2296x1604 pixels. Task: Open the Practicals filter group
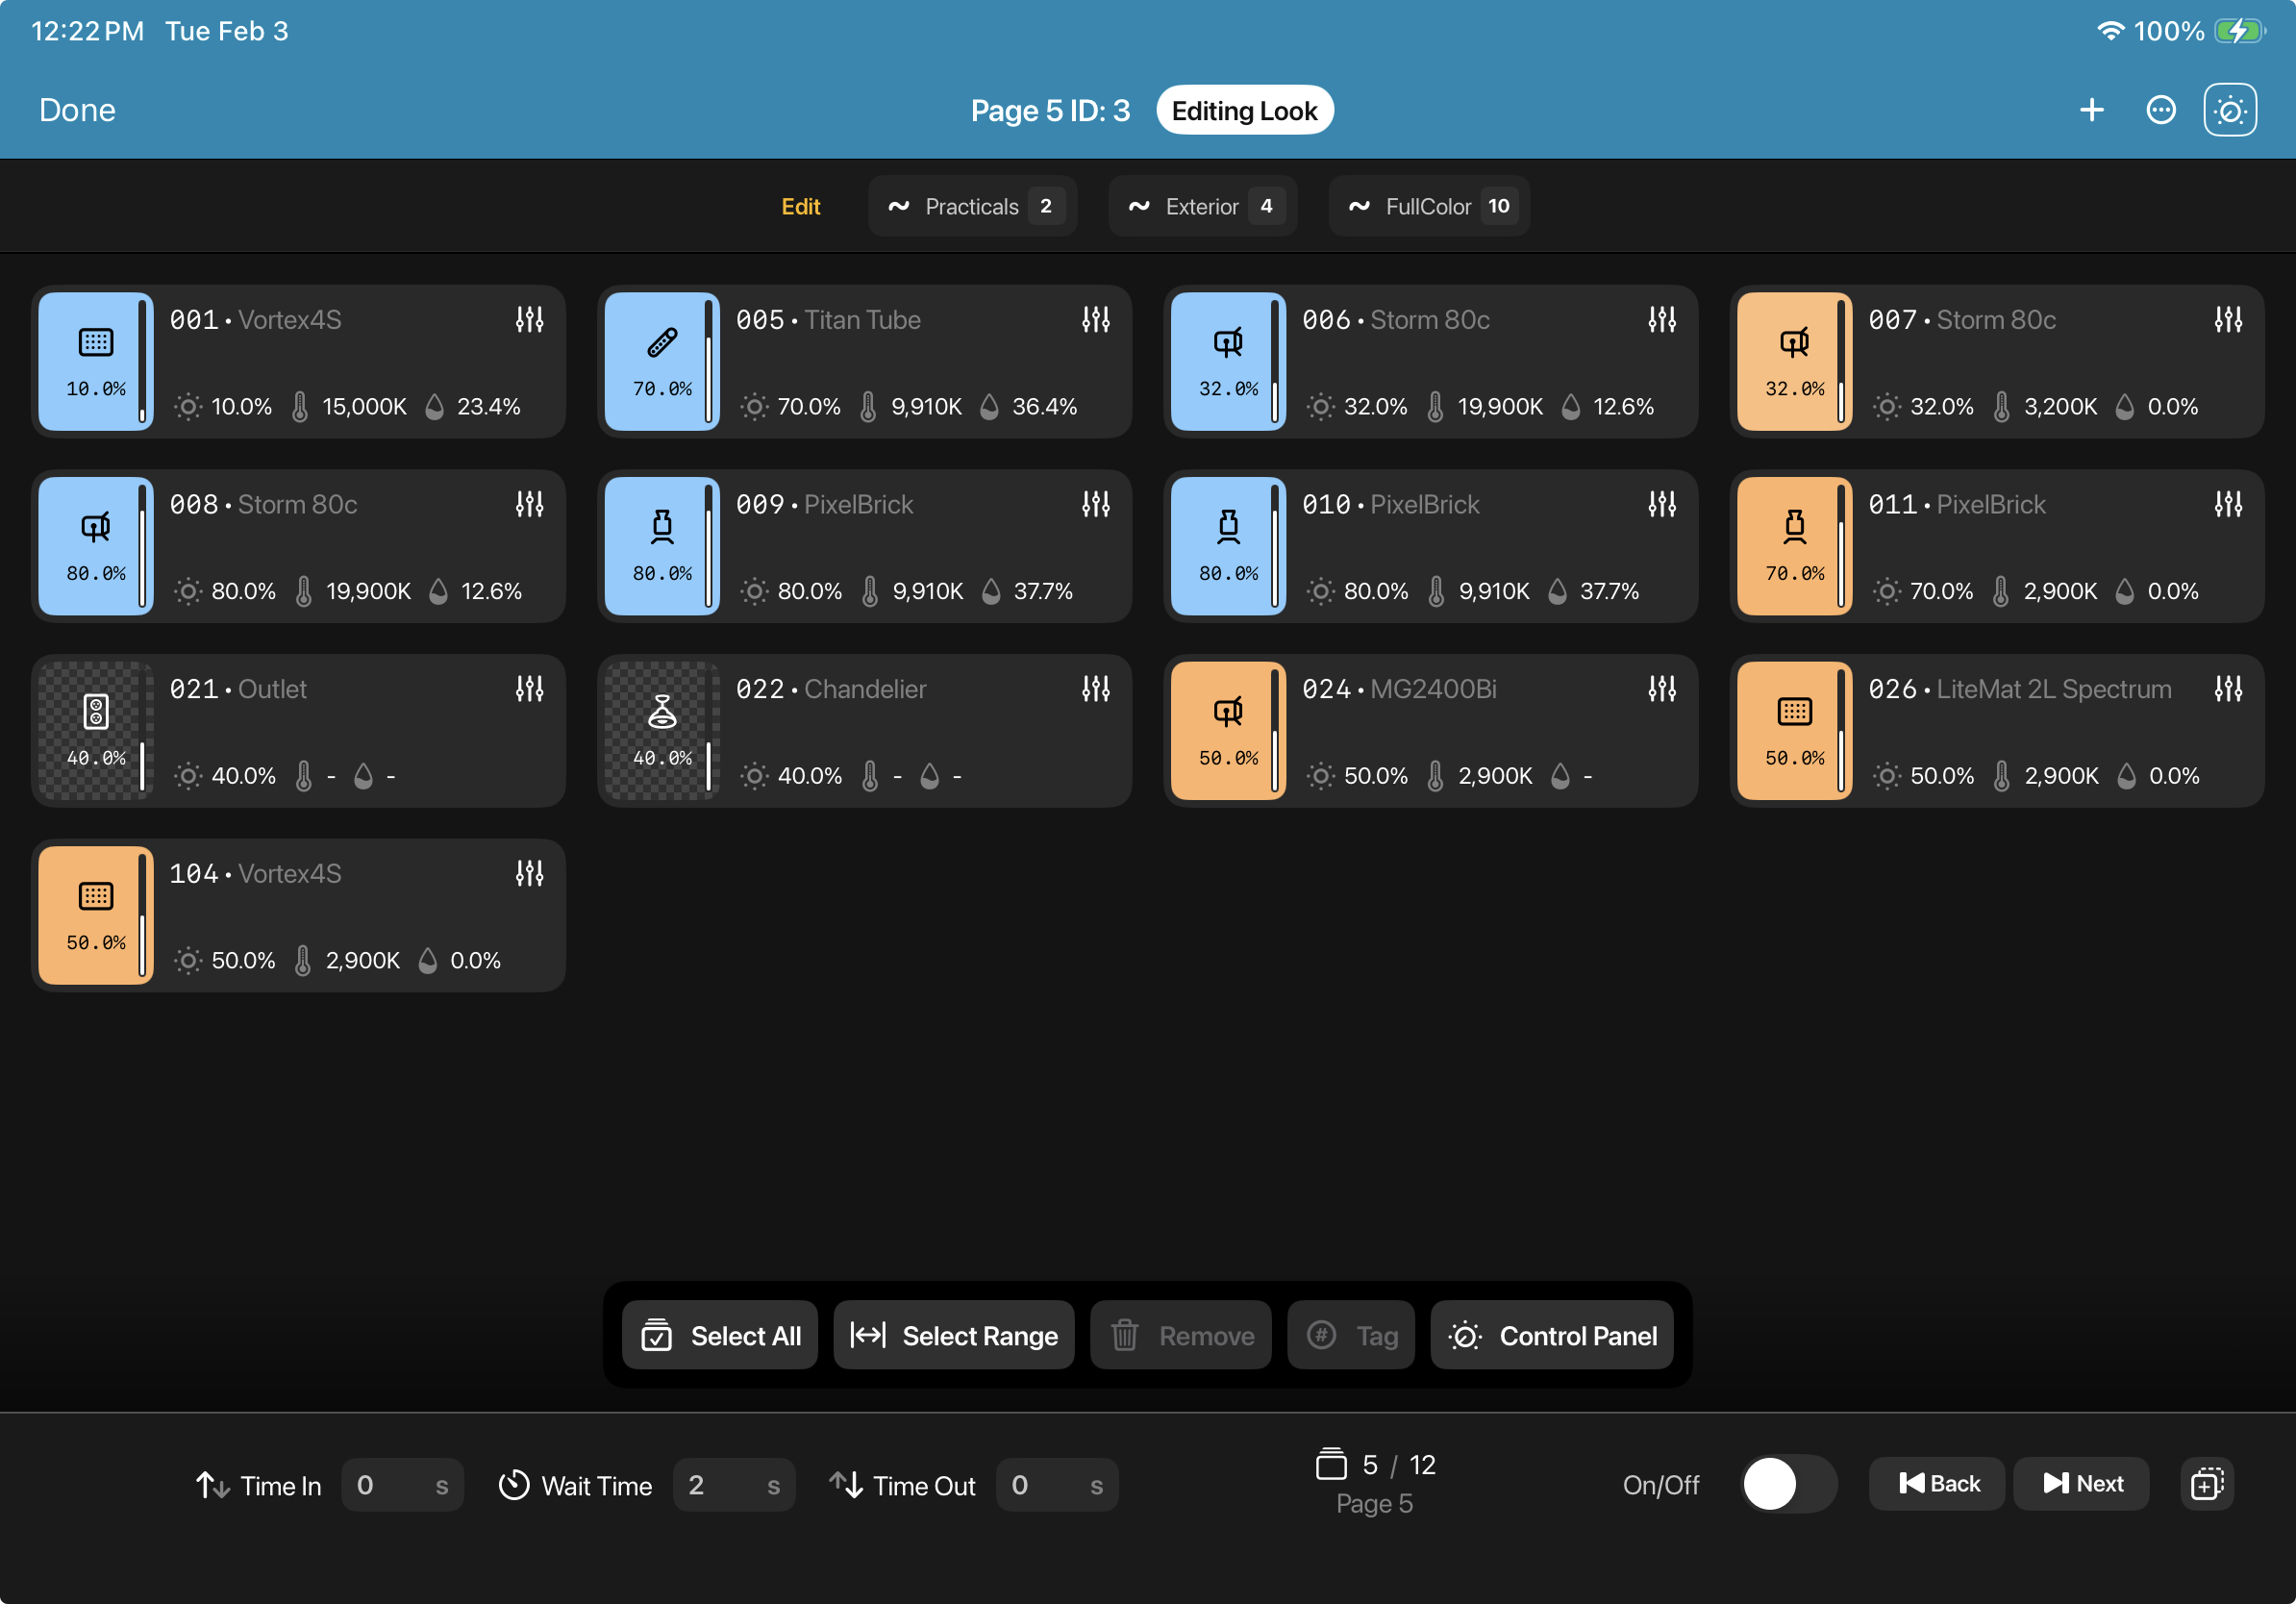click(x=971, y=206)
